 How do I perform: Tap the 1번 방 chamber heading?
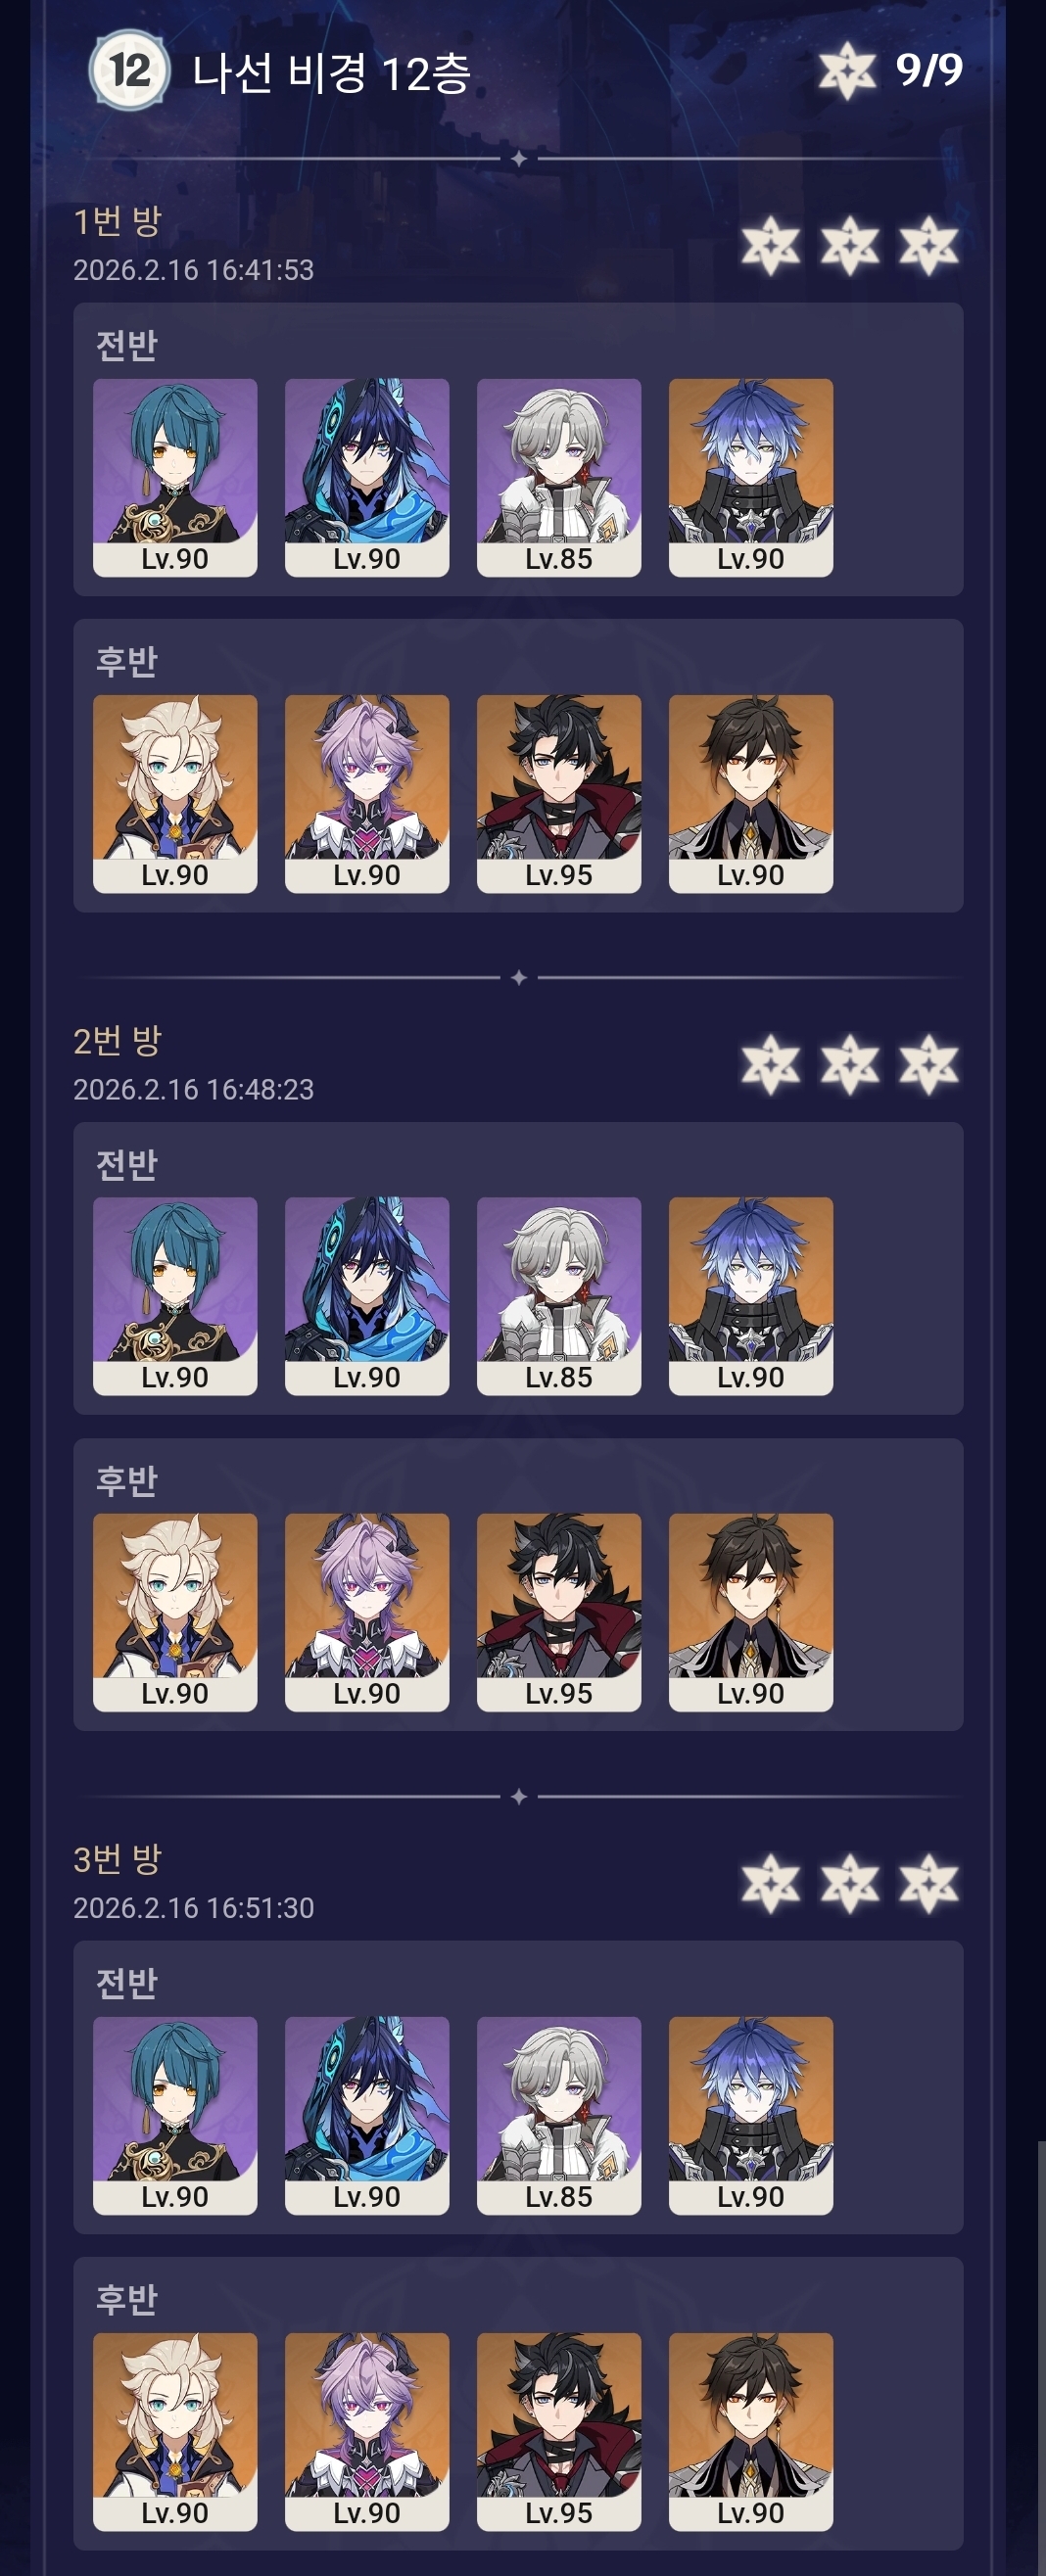(x=117, y=221)
